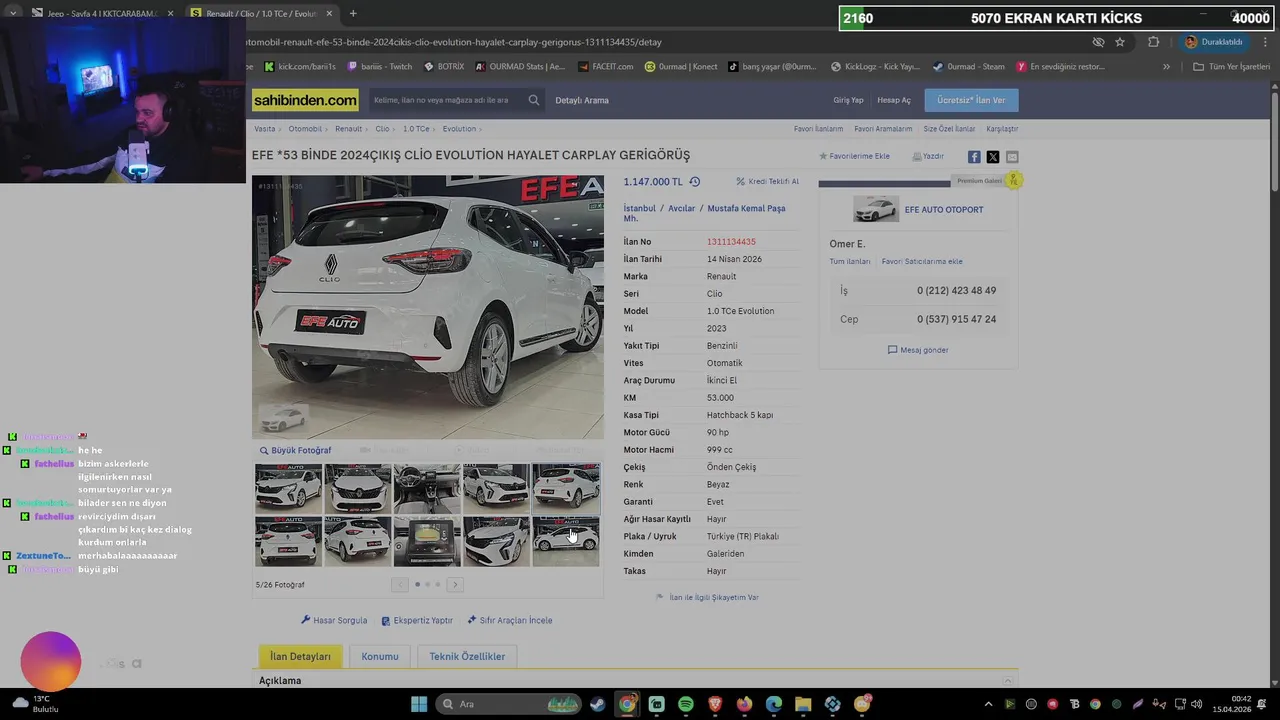
Task: Focus the sahibinden search input field
Action: 446,100
